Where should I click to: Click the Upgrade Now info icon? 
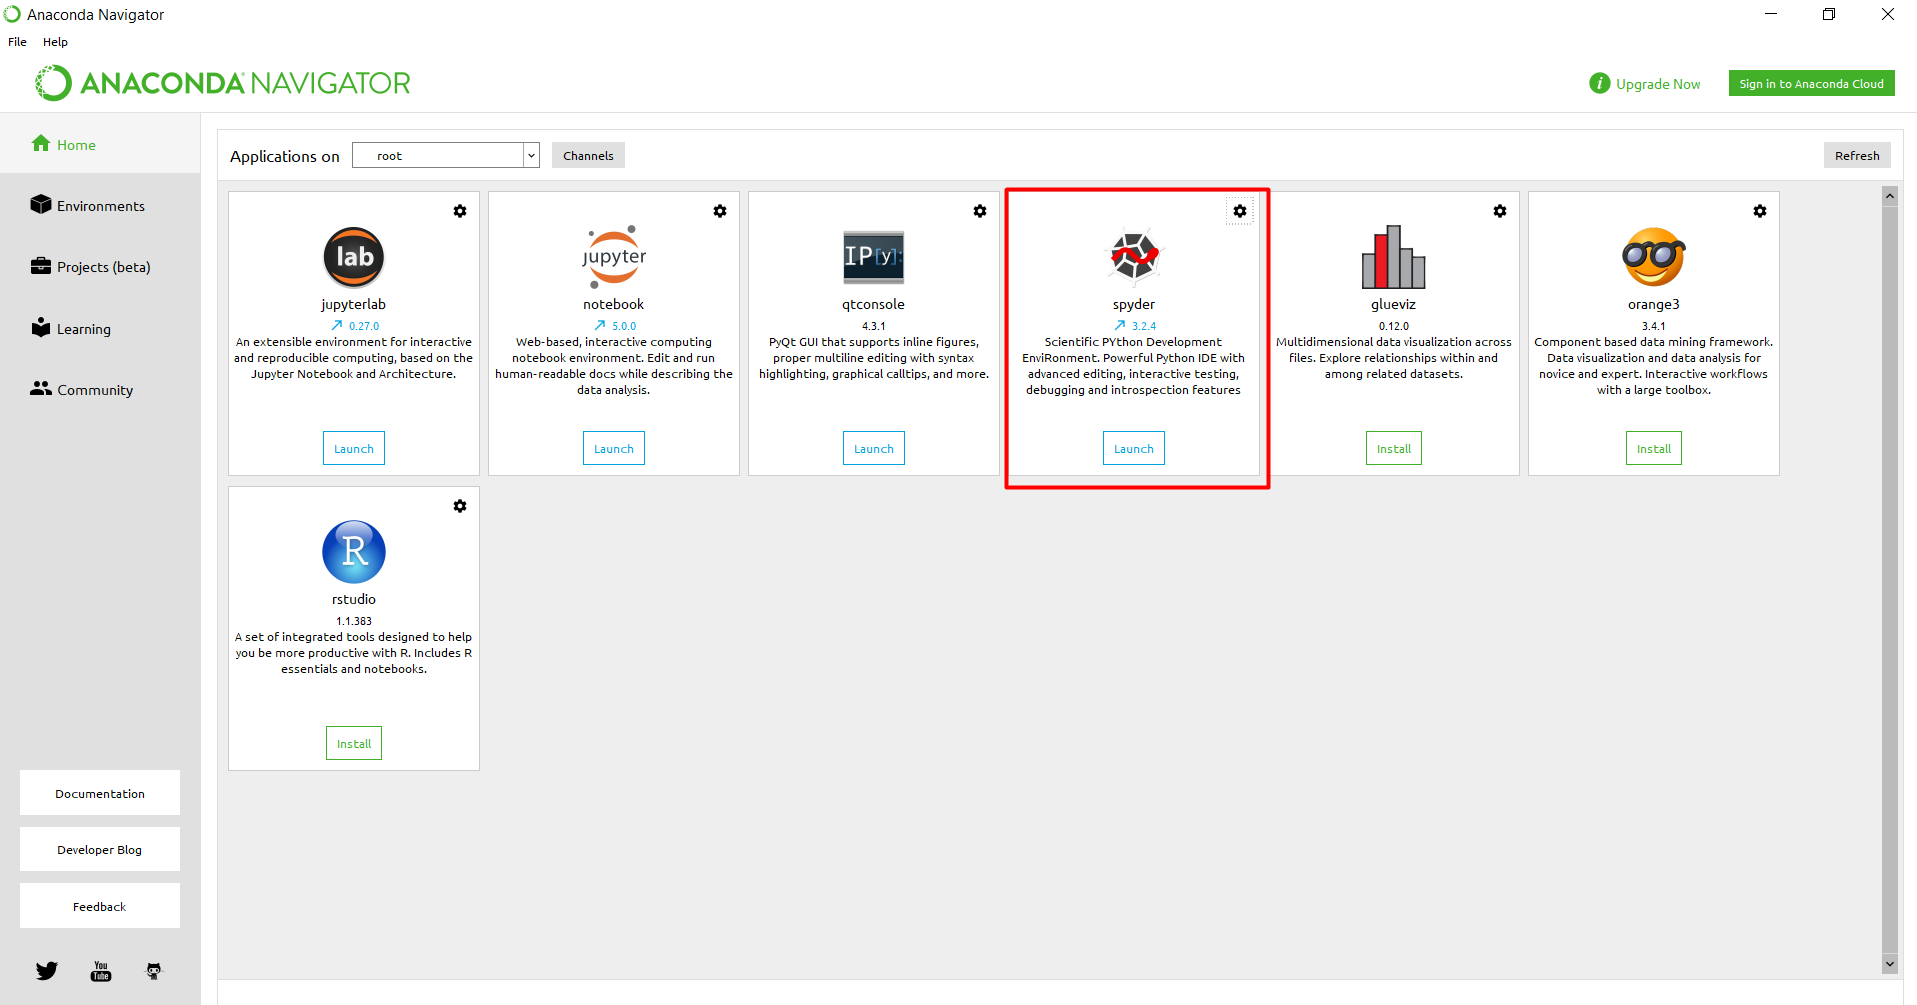[1599, 84]
